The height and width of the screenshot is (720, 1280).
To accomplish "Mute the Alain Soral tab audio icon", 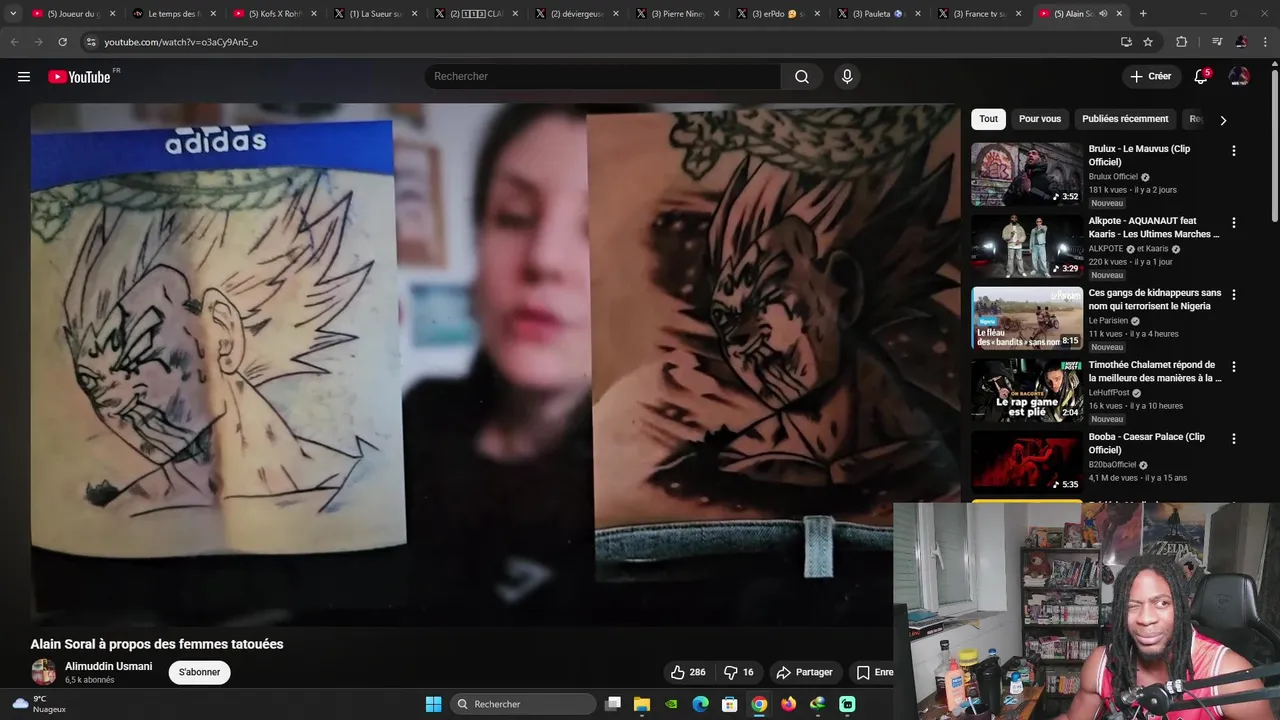I will tap(1103, 14).
